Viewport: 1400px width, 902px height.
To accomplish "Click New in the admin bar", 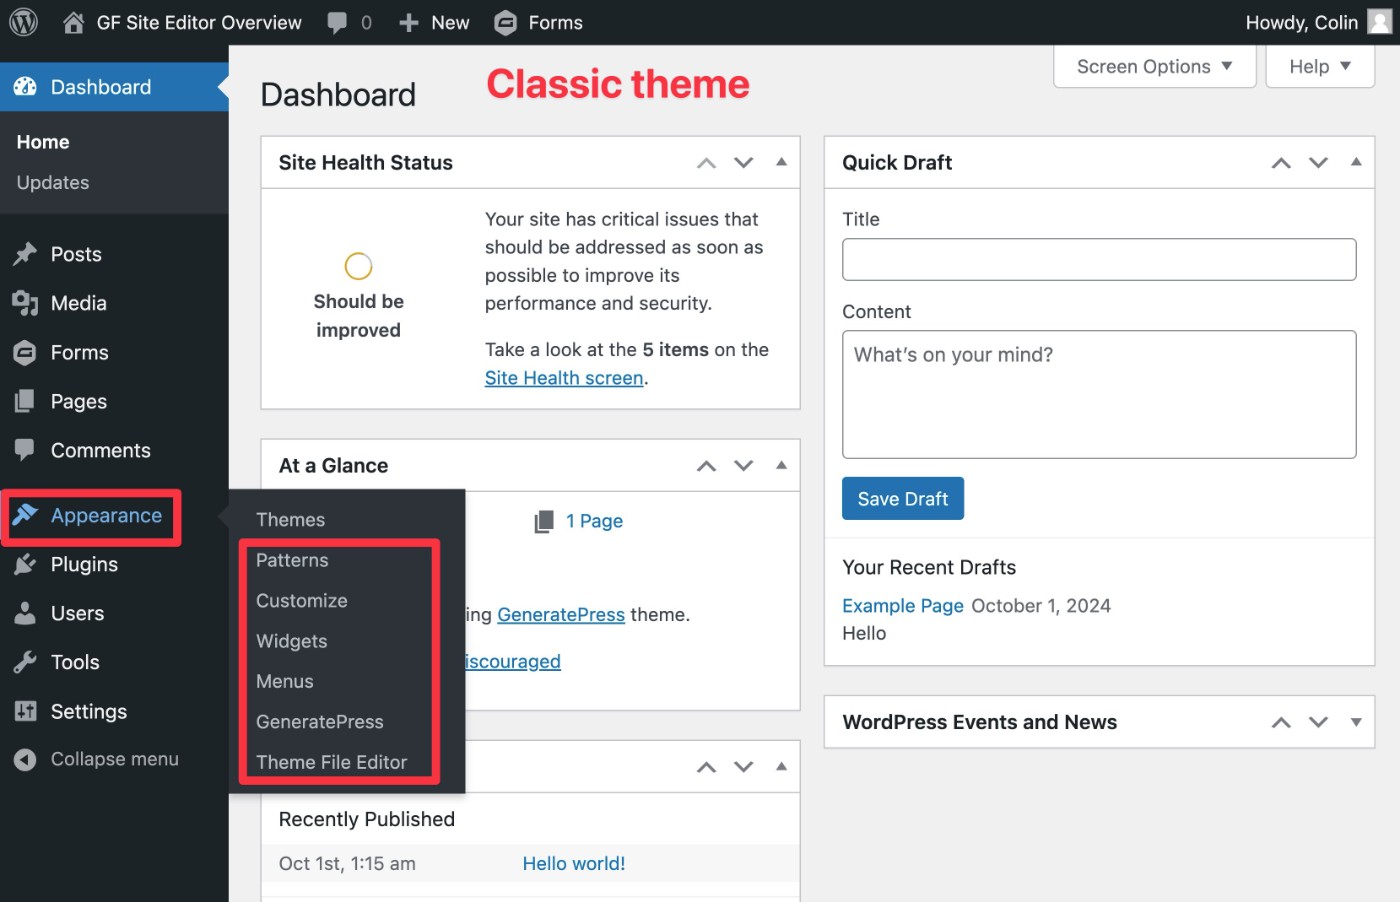I will click(x=450, y=23).
